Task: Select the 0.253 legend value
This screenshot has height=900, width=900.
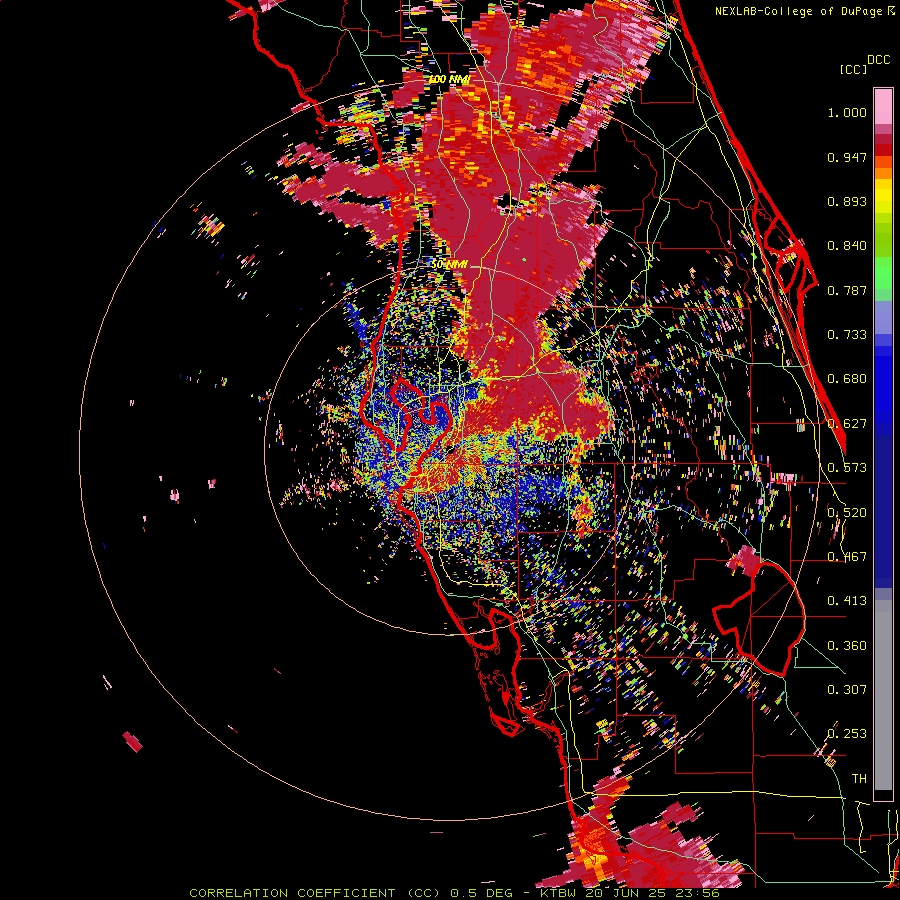Action: coord(847,734)
